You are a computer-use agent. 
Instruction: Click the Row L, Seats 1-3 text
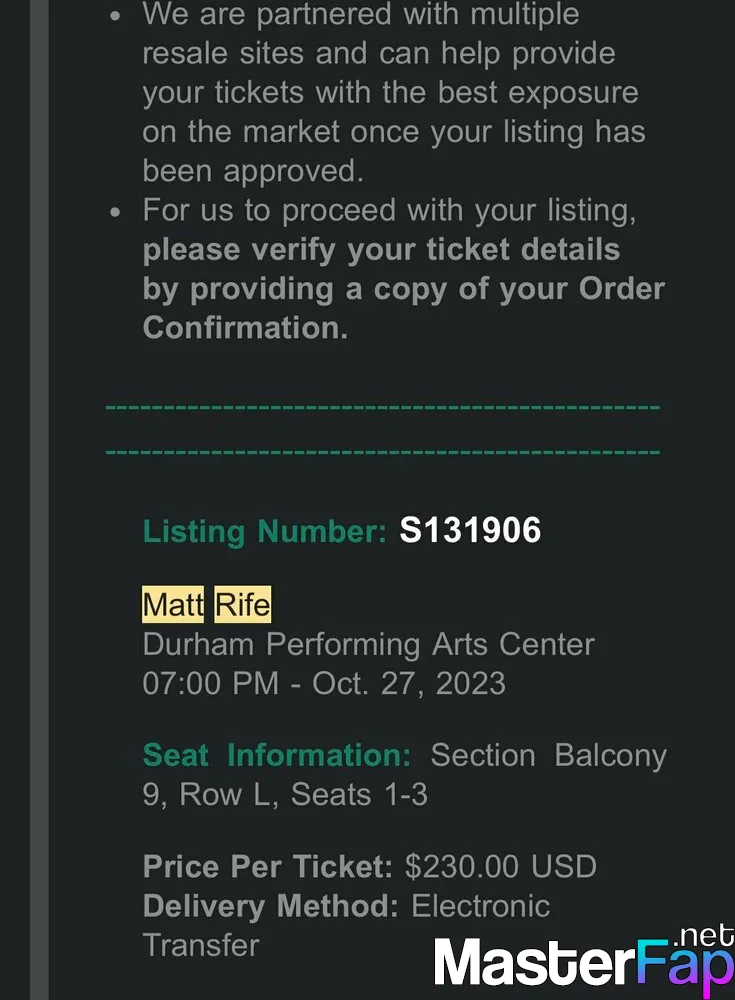click(x=303, y=795)
